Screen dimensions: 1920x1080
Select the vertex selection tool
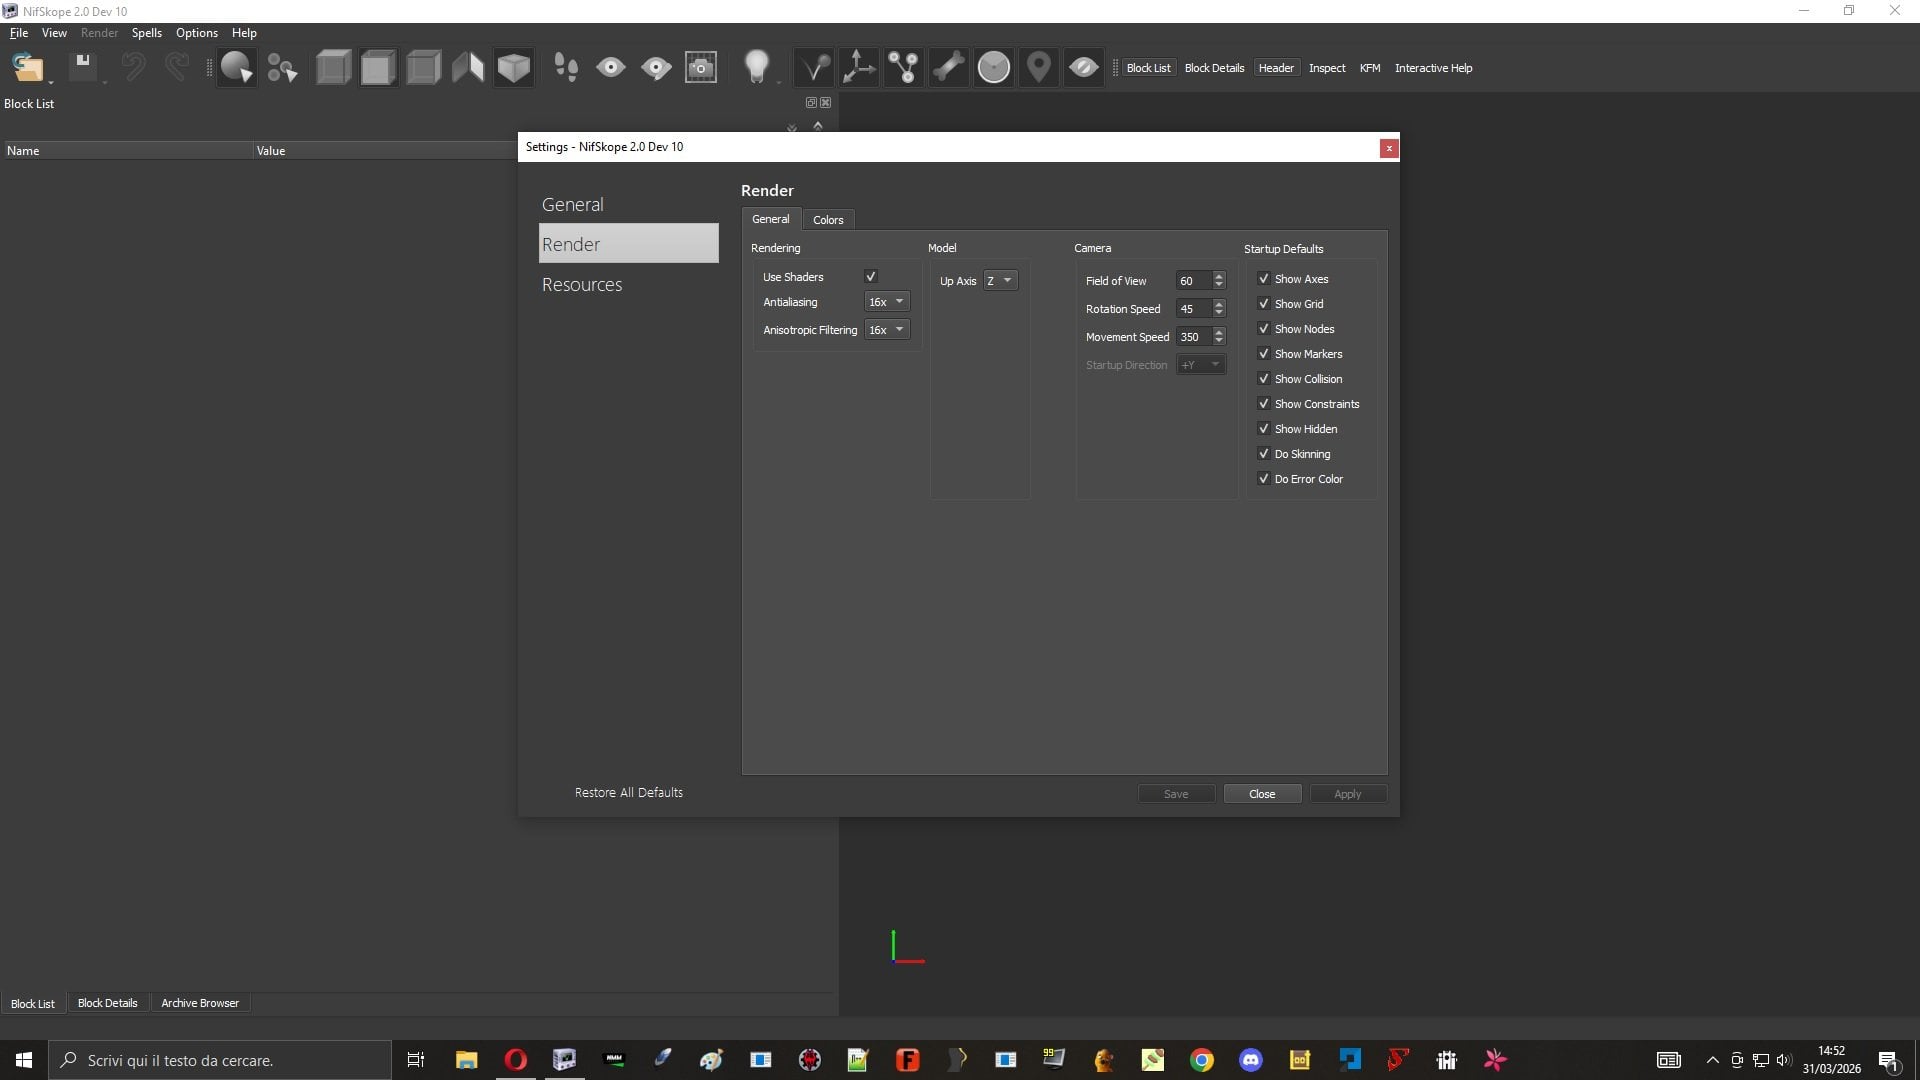282,68
